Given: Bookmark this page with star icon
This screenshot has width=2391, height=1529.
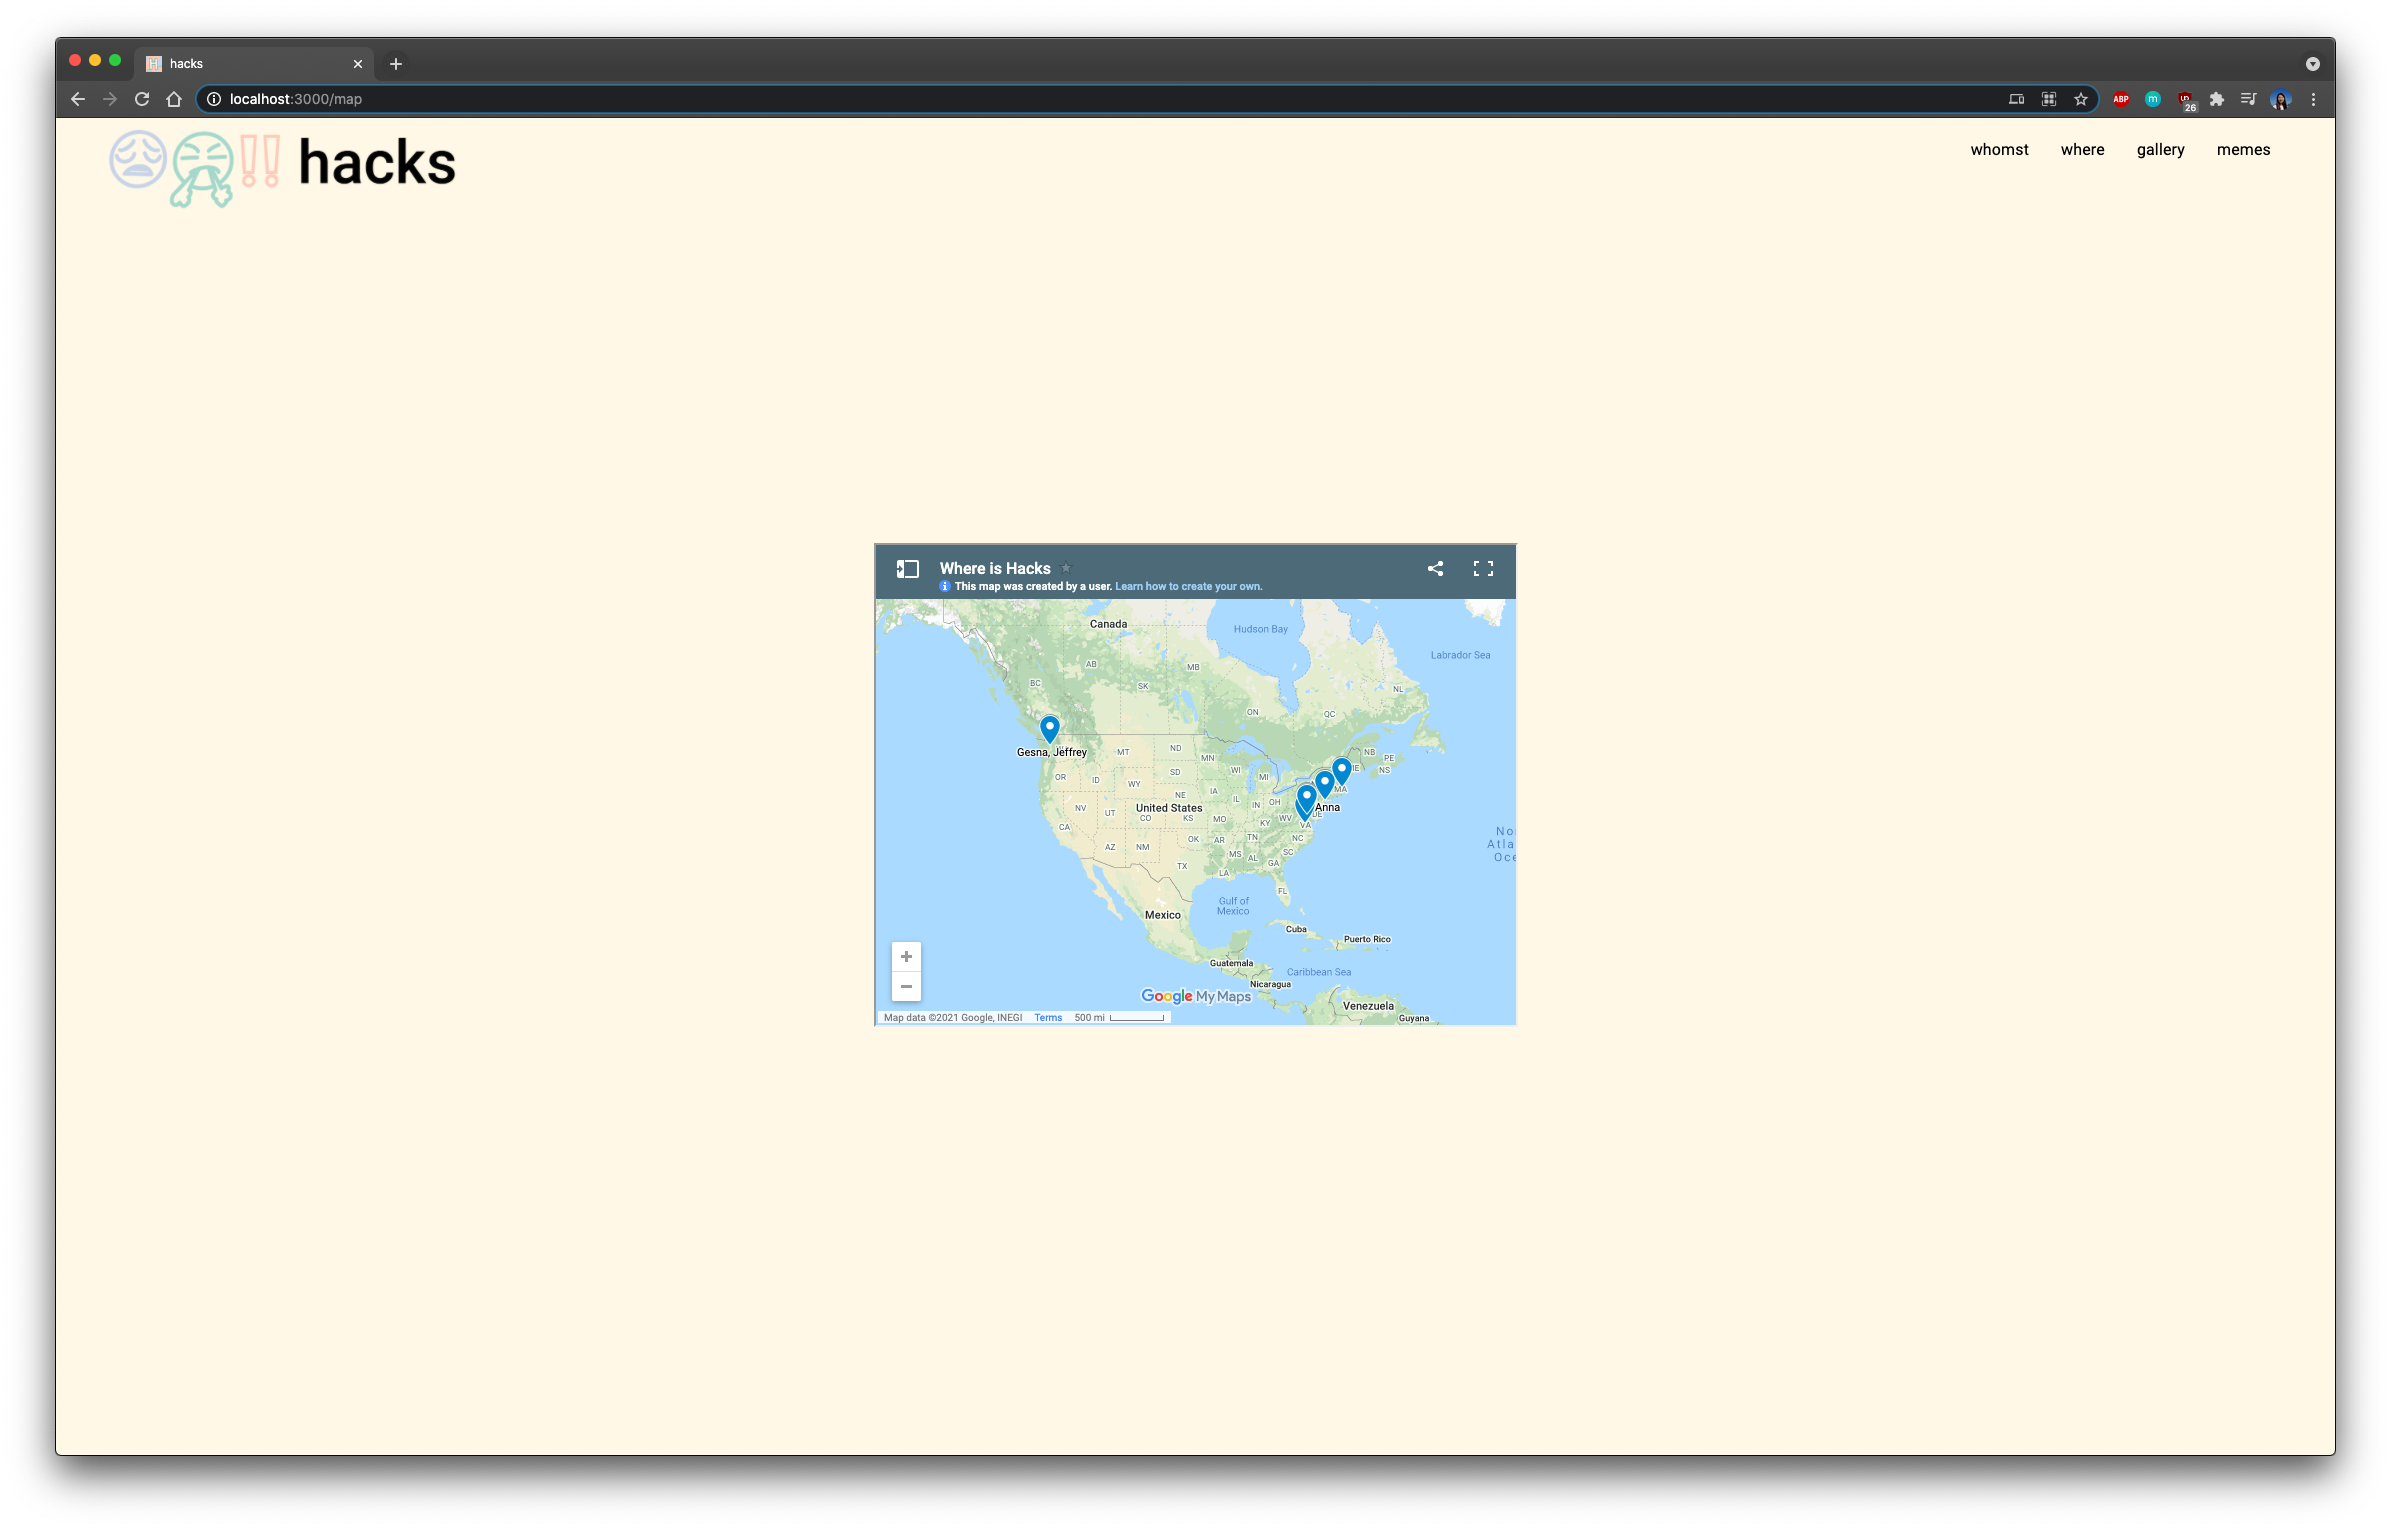Looking at the screenshot, I should (2081, 99).
